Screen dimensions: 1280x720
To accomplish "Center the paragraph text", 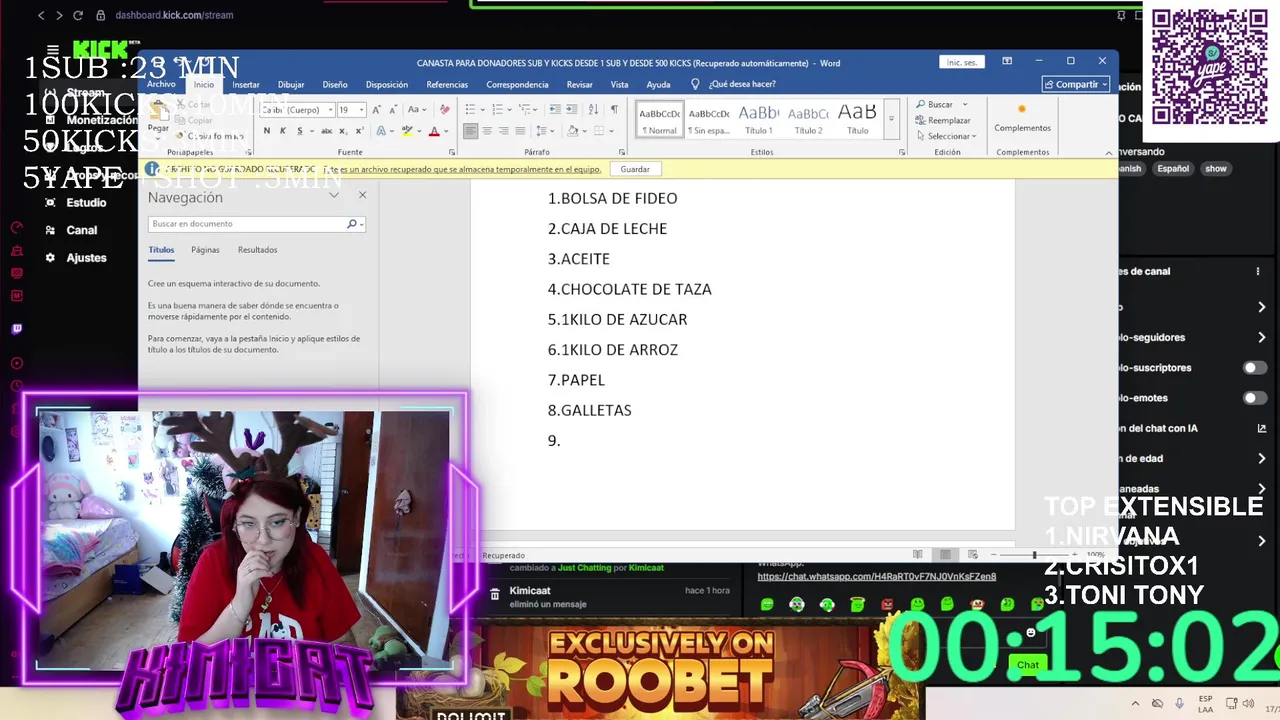I will click(487, 131).
